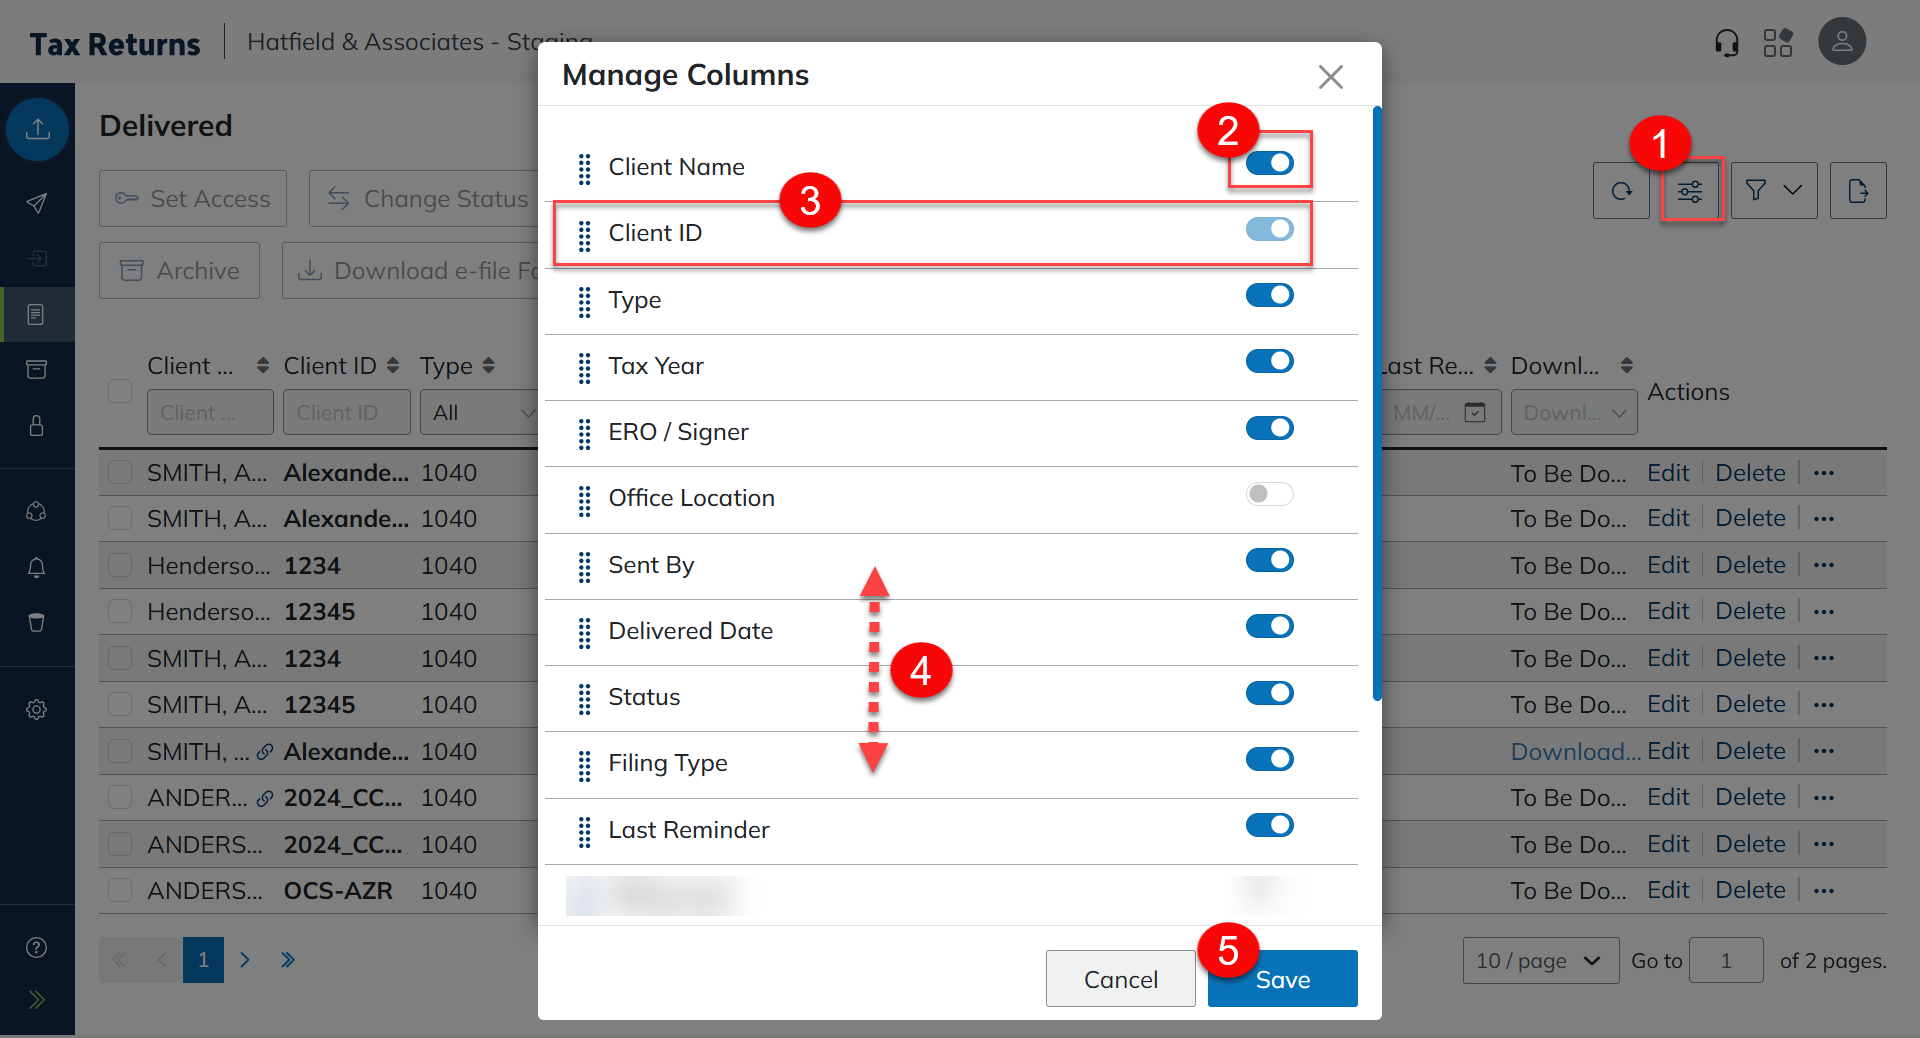
Task: Open settings gear in sidebar
Action: pyautogui.click(x=37, y=710)
